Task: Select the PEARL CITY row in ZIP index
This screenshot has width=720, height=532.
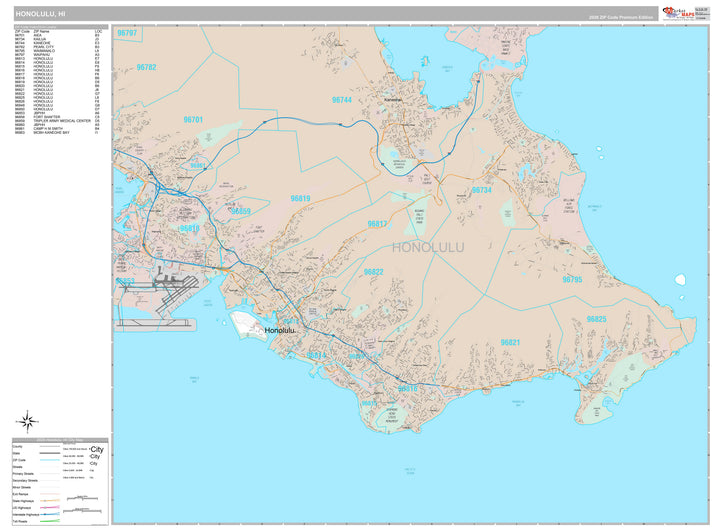Action: (57, 47)
